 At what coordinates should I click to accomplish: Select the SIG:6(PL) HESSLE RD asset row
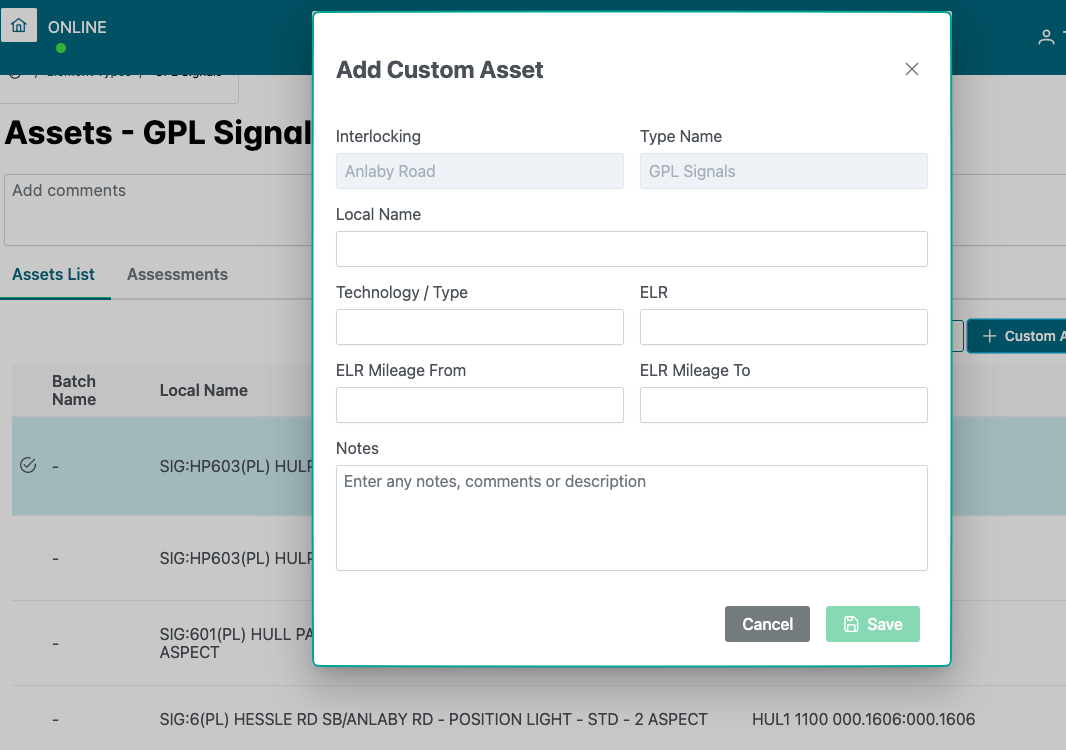click(433, 719)
